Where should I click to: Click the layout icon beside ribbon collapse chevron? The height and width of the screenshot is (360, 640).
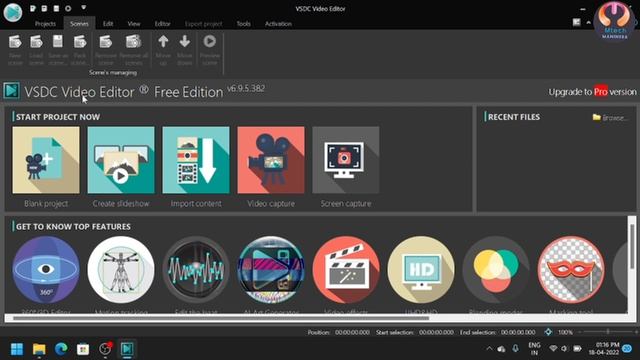pos(576,22)
